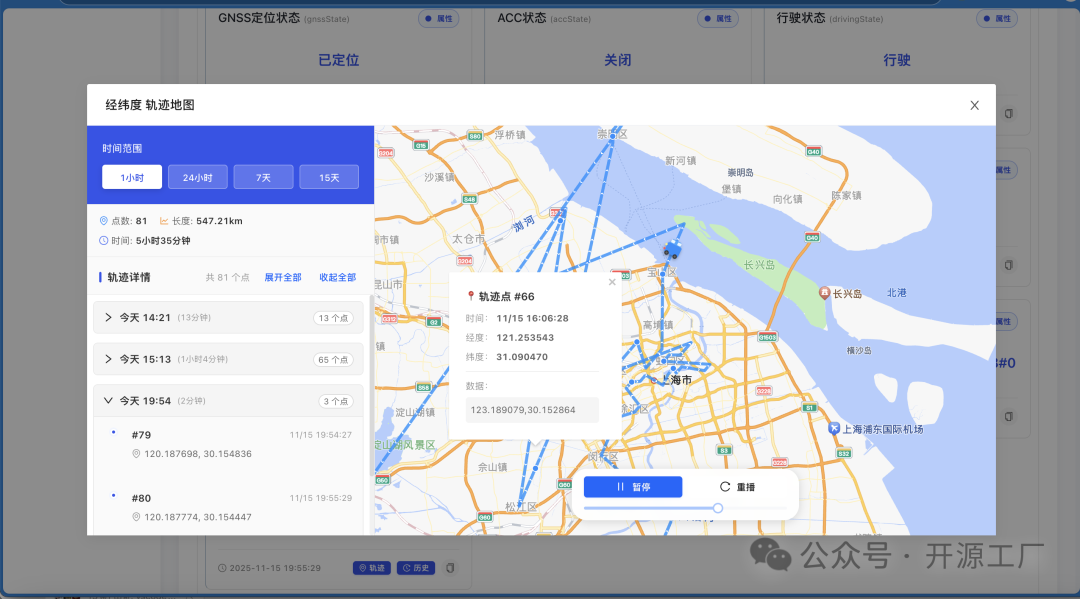
Task: Click the playback progress slider handle
Action: (x=717, y=508)
